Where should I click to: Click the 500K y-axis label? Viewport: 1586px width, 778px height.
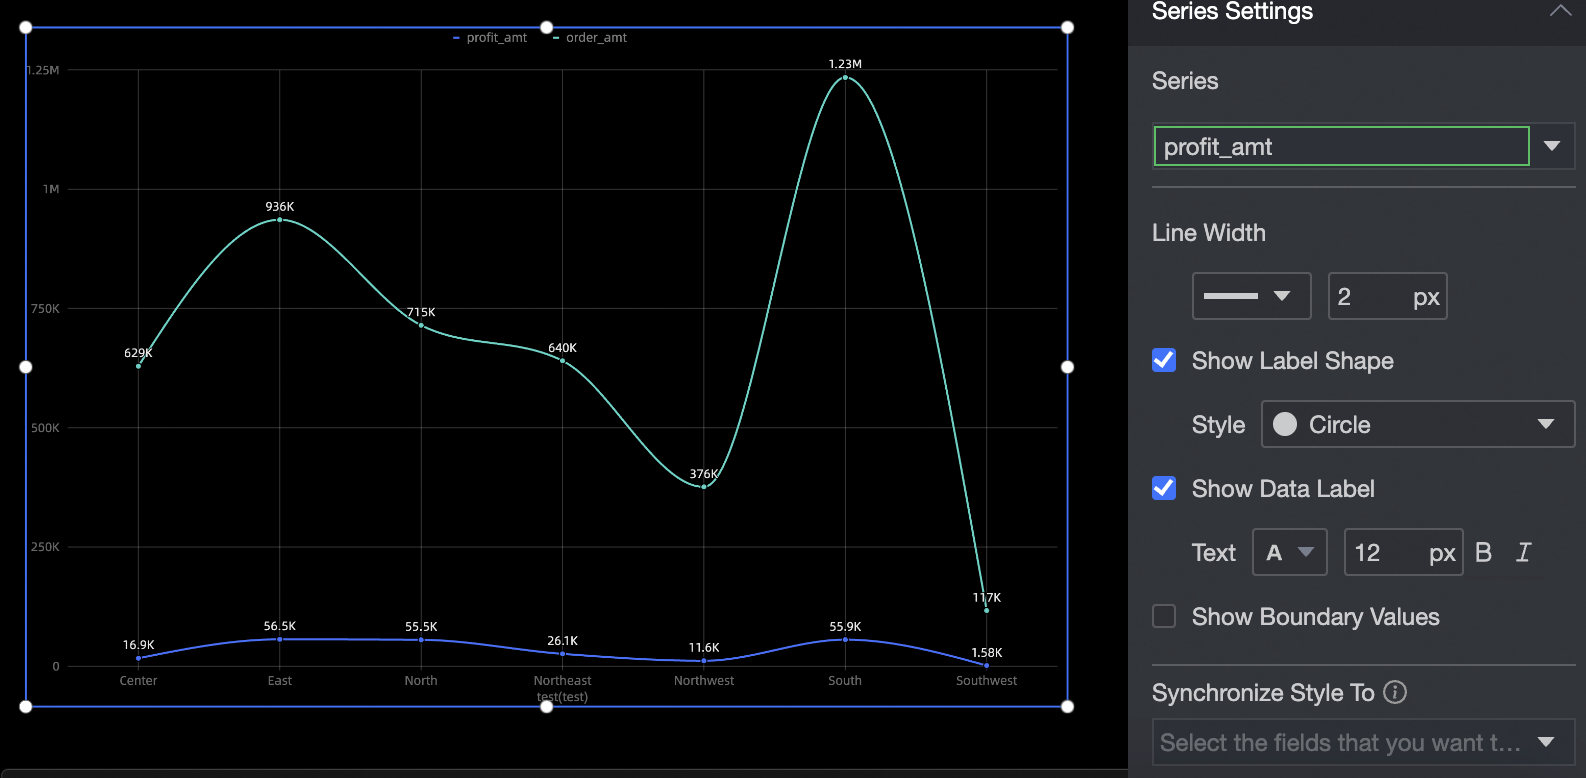(45, 428)
